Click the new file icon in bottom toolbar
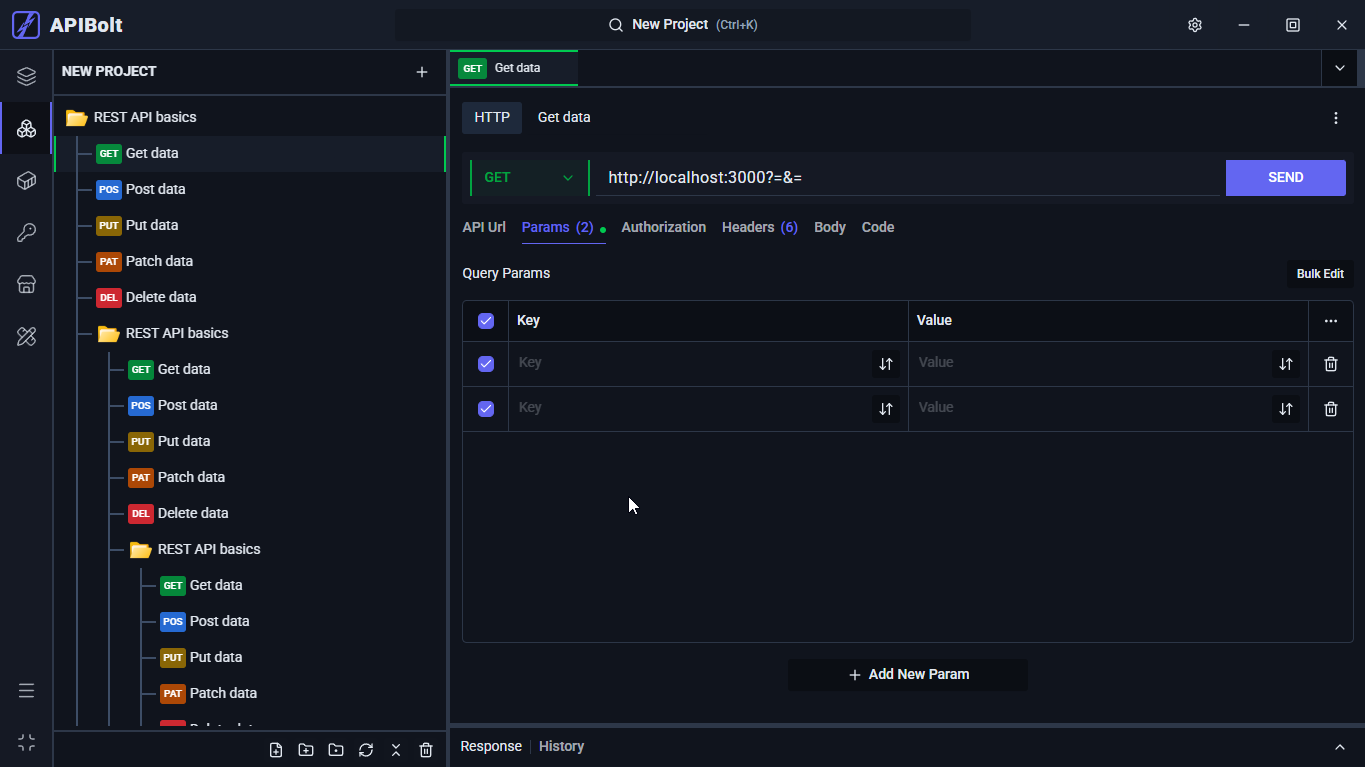This screenshot has width=1365, height=767. pyautogui.click(x=276, y=750)
